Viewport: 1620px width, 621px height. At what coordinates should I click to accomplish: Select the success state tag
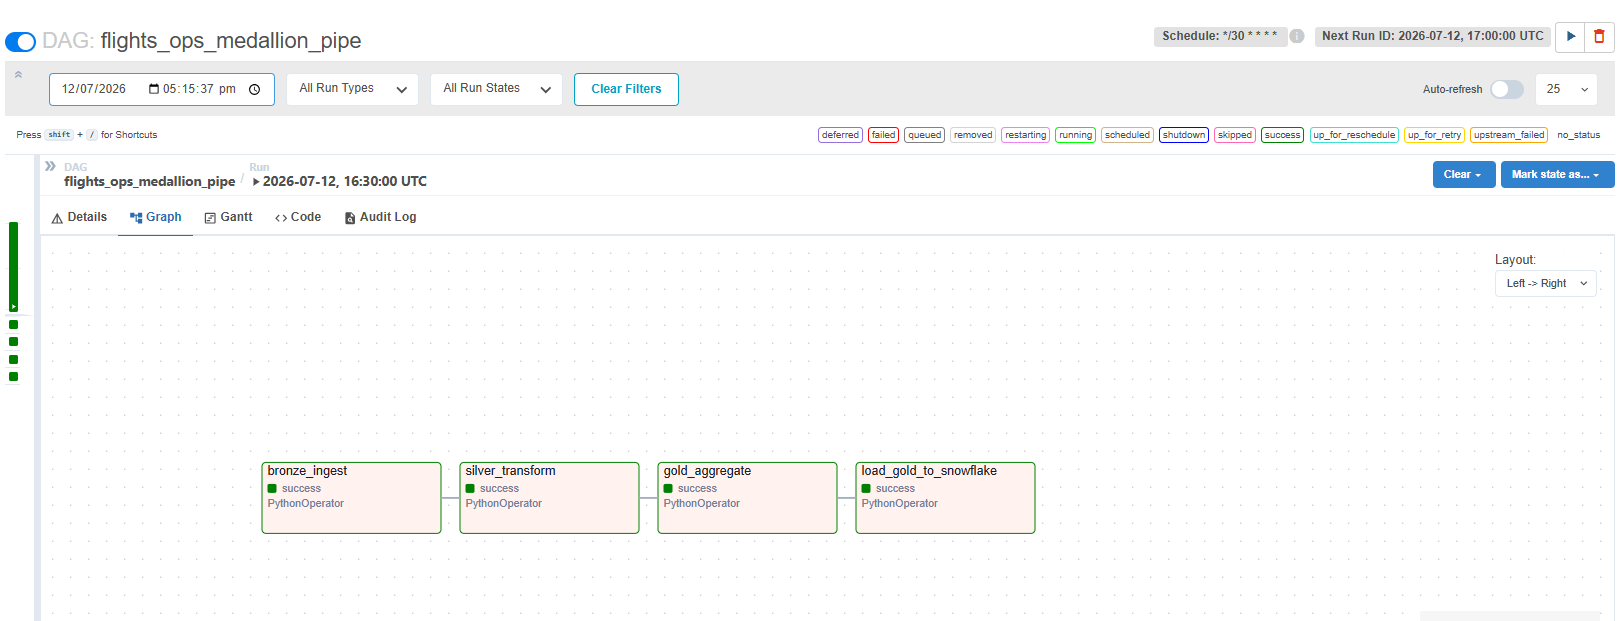[1282, 135]
